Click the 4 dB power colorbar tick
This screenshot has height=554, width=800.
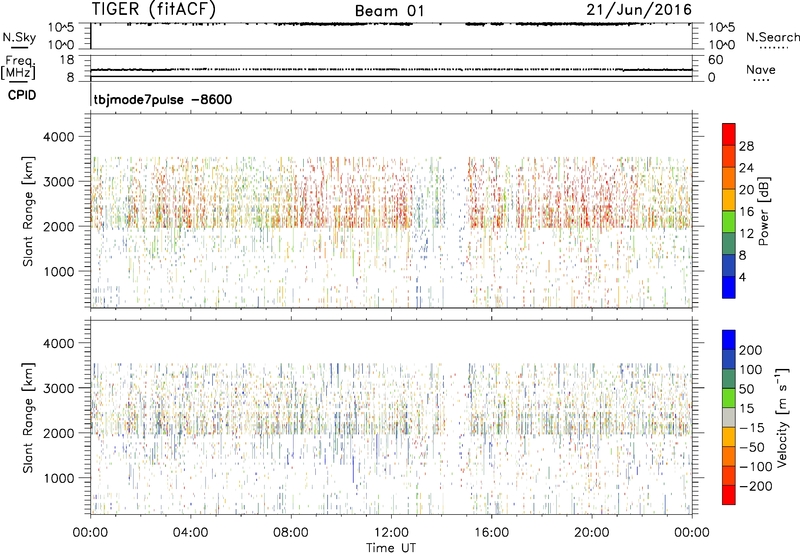742,277
